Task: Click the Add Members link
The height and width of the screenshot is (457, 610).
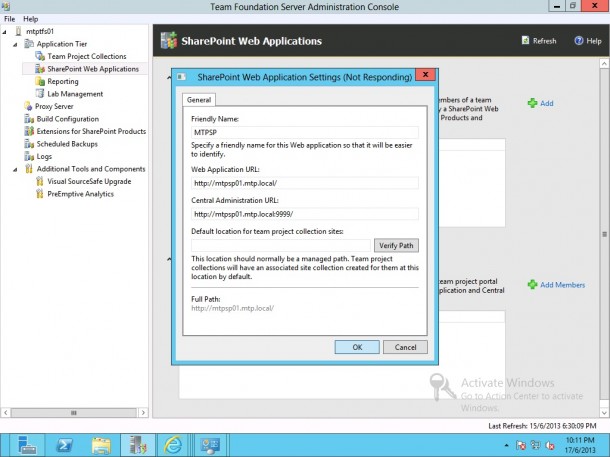Action: pyautogui.click(x=563, y=285)
